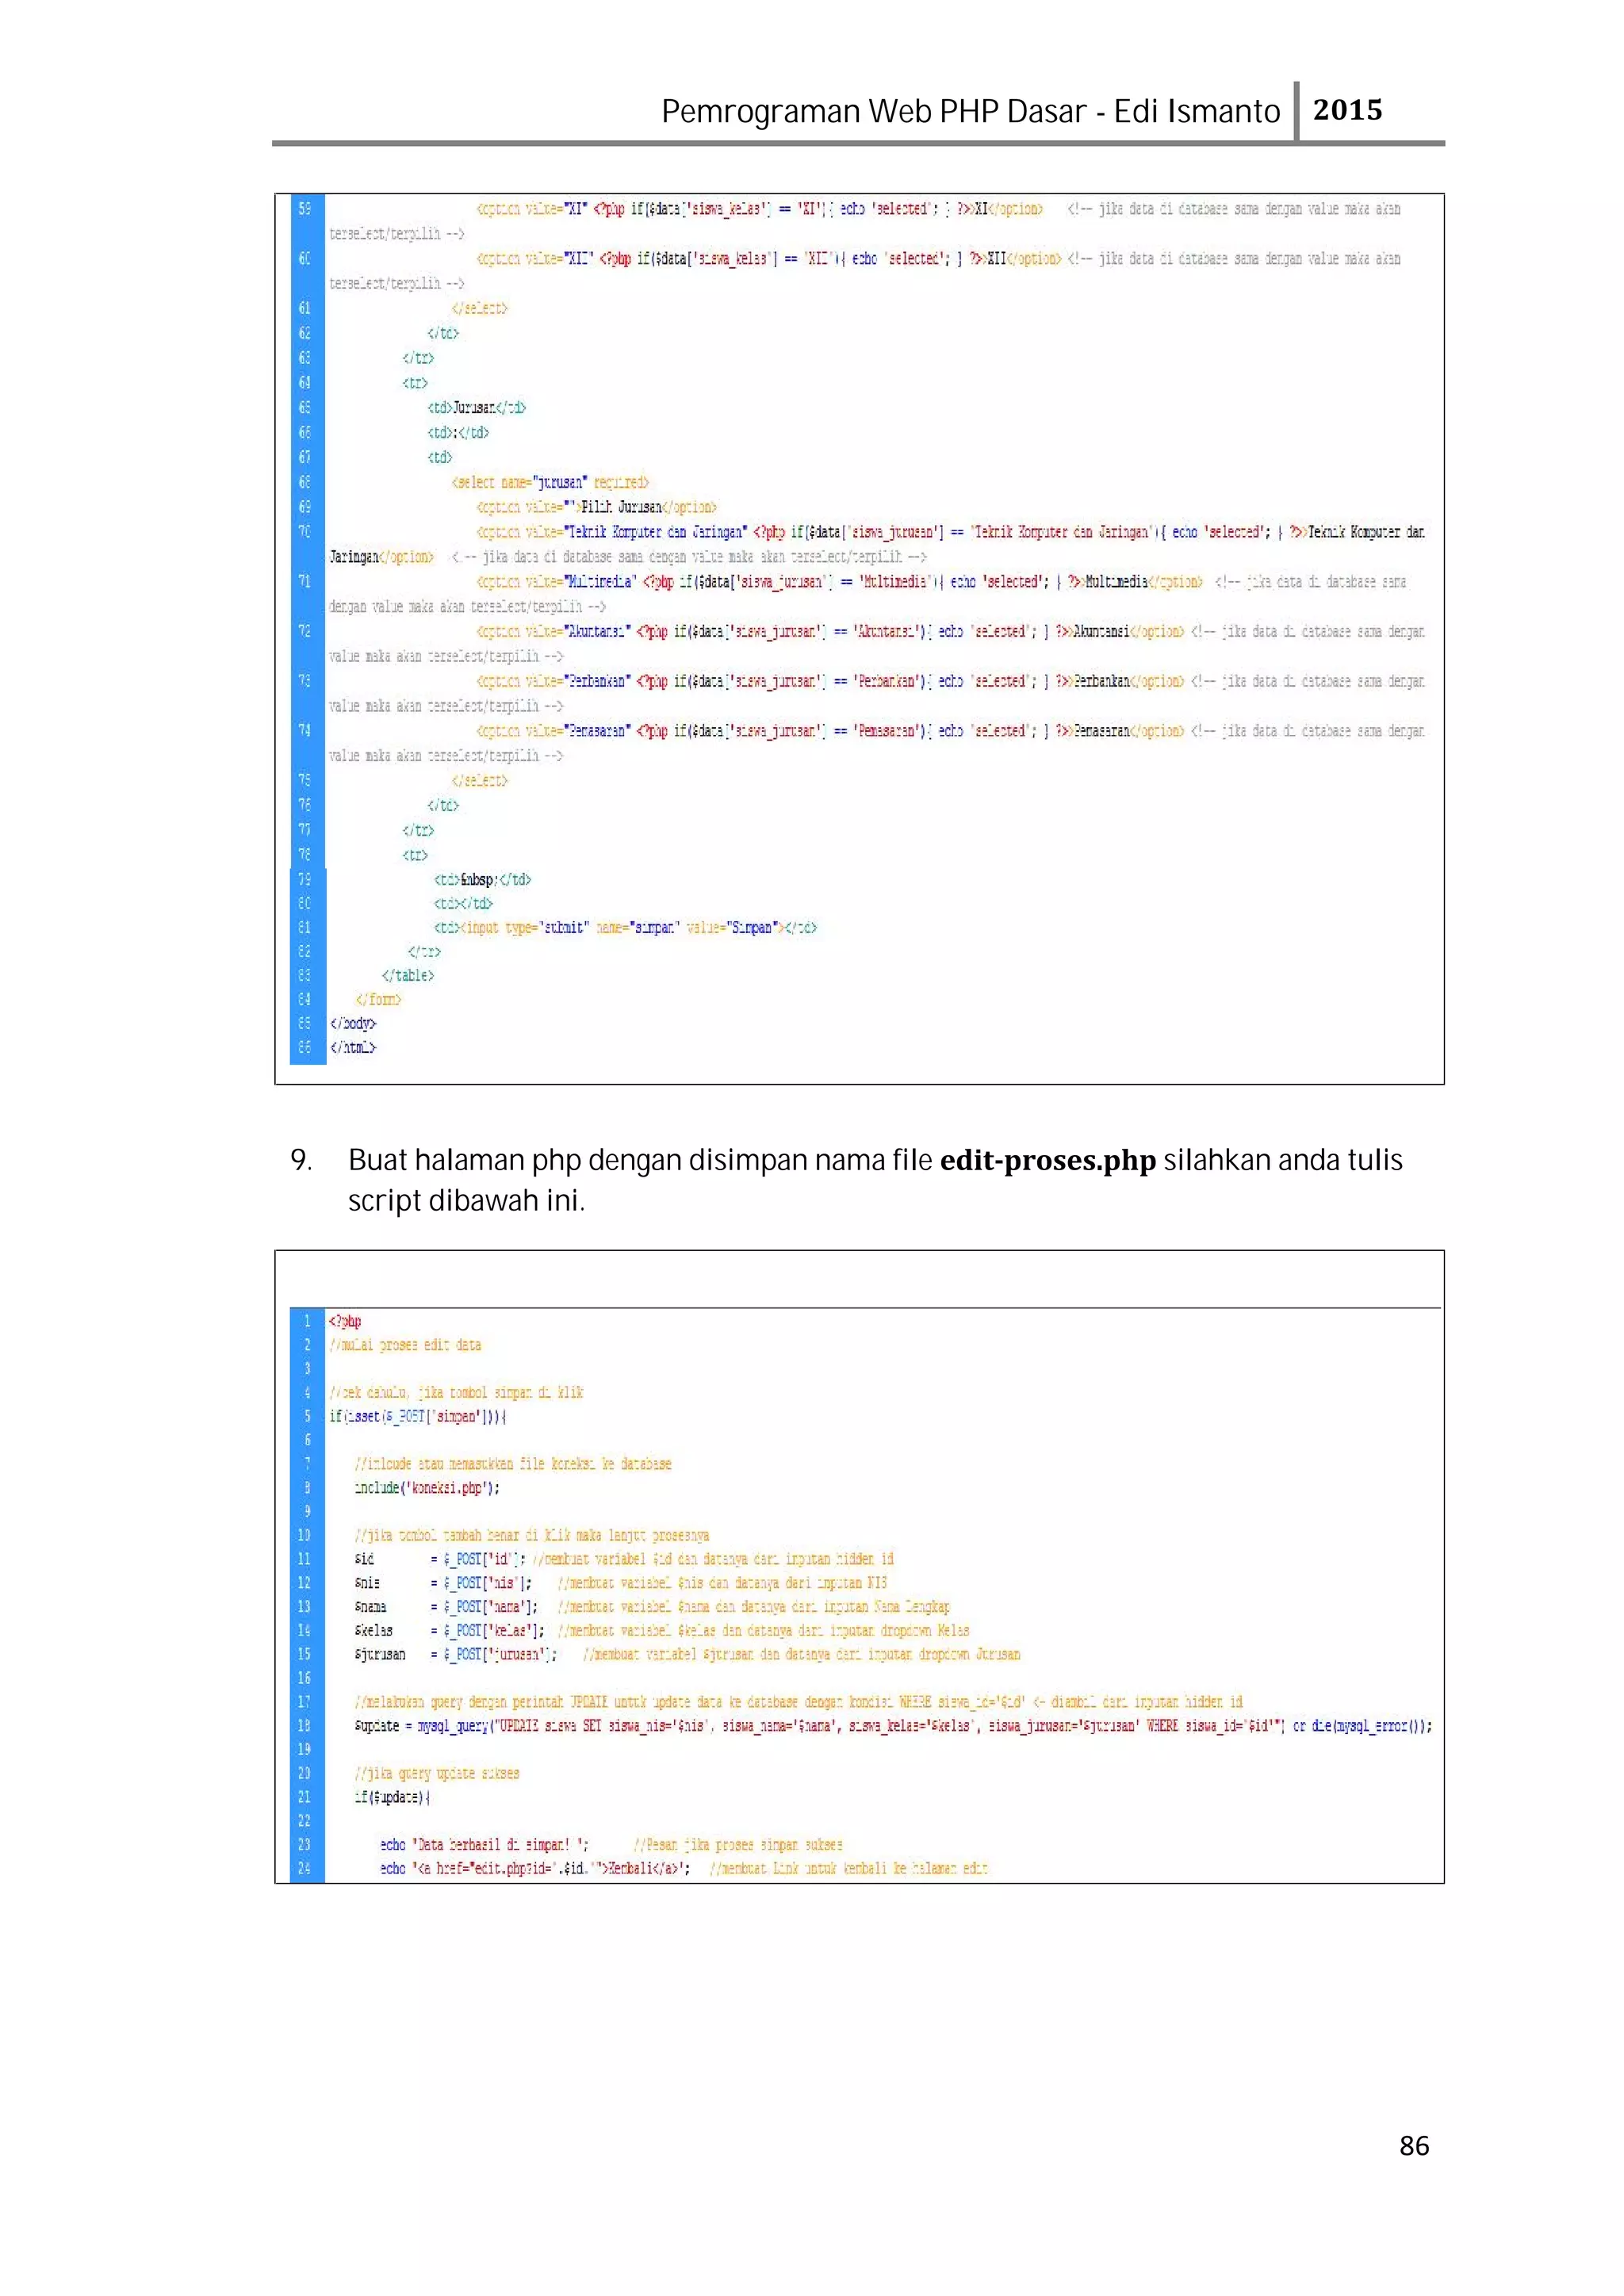Click the list step number "9."
The width and height of the screenshot is (1624, 2296).
tap(301, 1160)
